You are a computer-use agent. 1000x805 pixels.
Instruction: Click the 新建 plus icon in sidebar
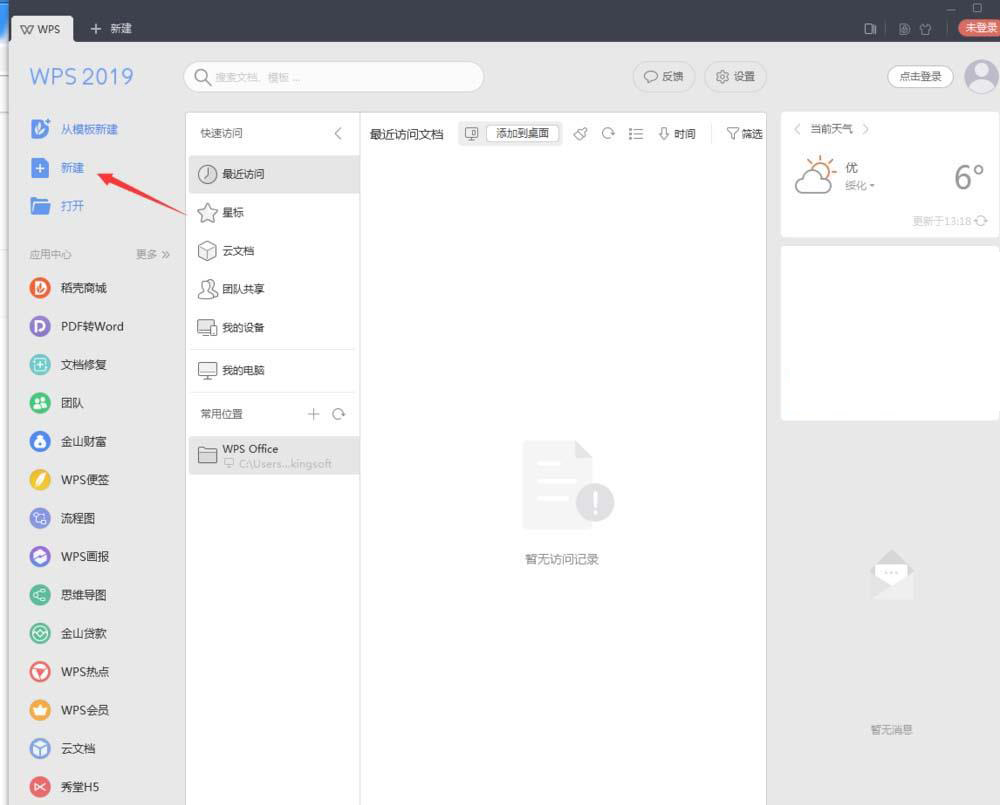click(x=40, y=168)
